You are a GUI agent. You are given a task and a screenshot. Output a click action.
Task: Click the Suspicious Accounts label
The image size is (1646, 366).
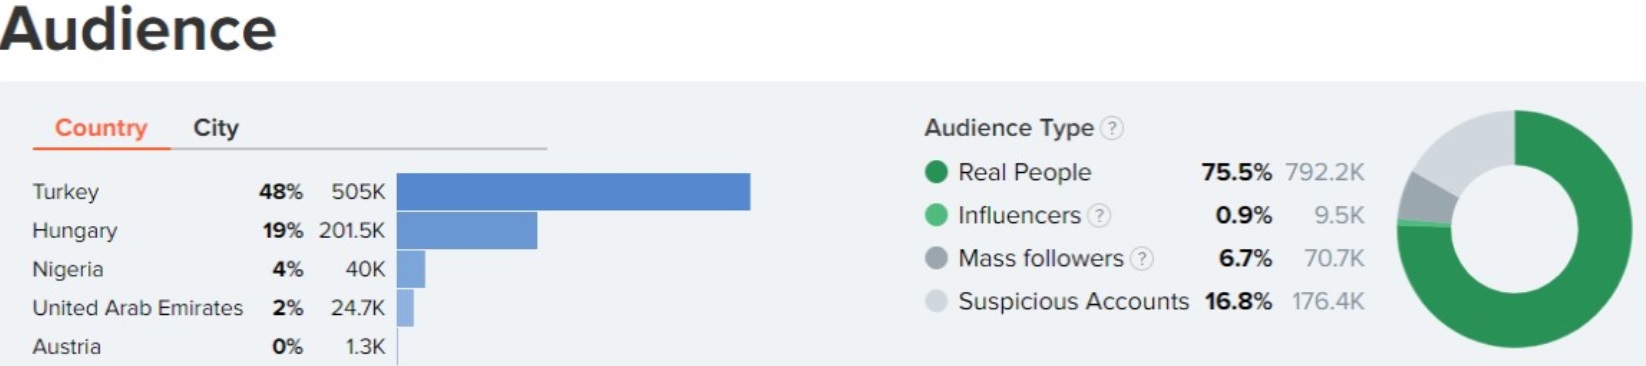[1073, 301]
